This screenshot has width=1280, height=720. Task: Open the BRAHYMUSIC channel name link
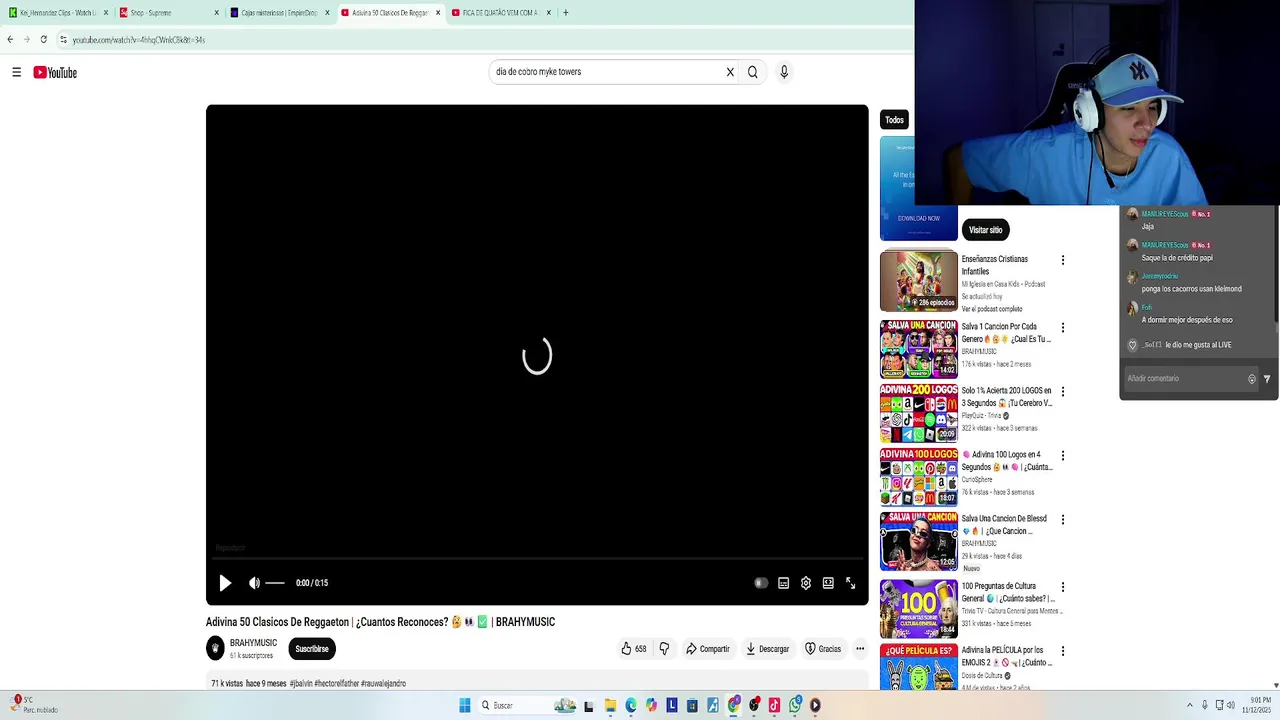pyautogui.click(x=254, y=643)
